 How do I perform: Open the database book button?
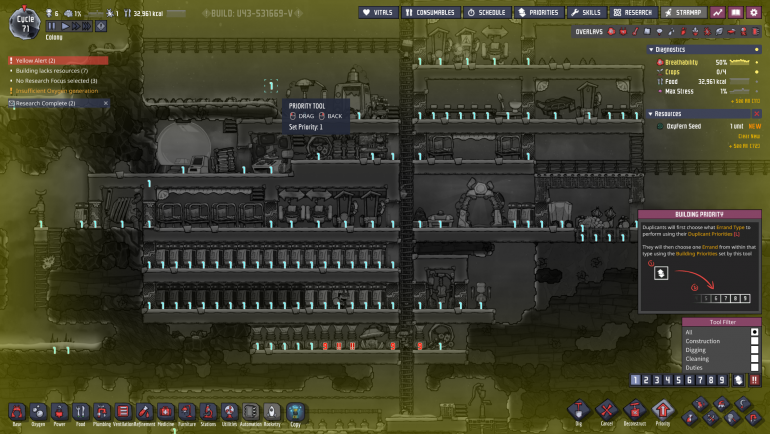point(736,12)
